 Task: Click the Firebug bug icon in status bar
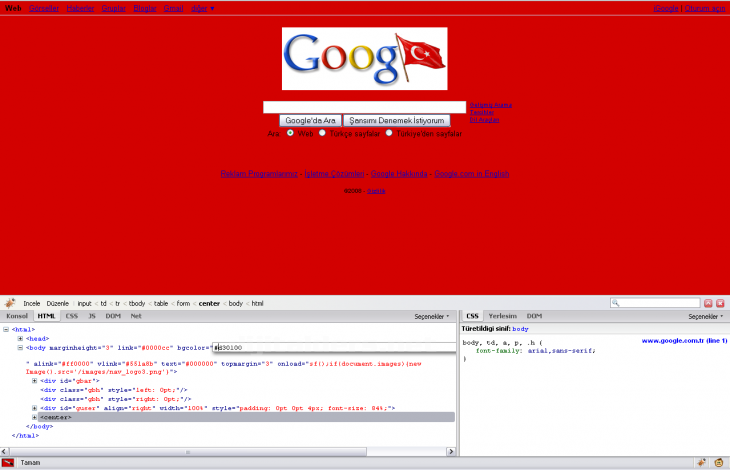pyautogui.click(x=701, y=463)
